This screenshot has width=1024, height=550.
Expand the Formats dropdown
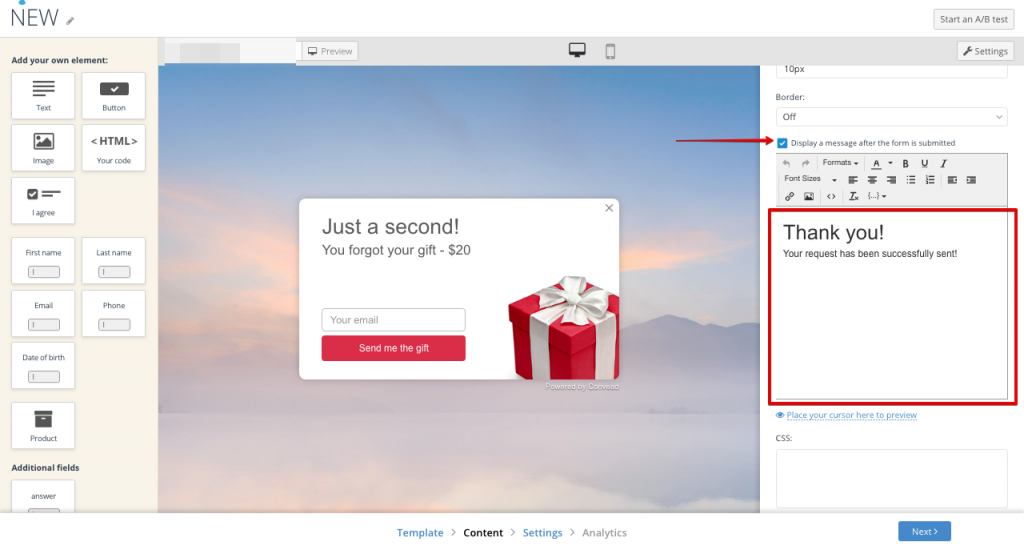[840, 163]
